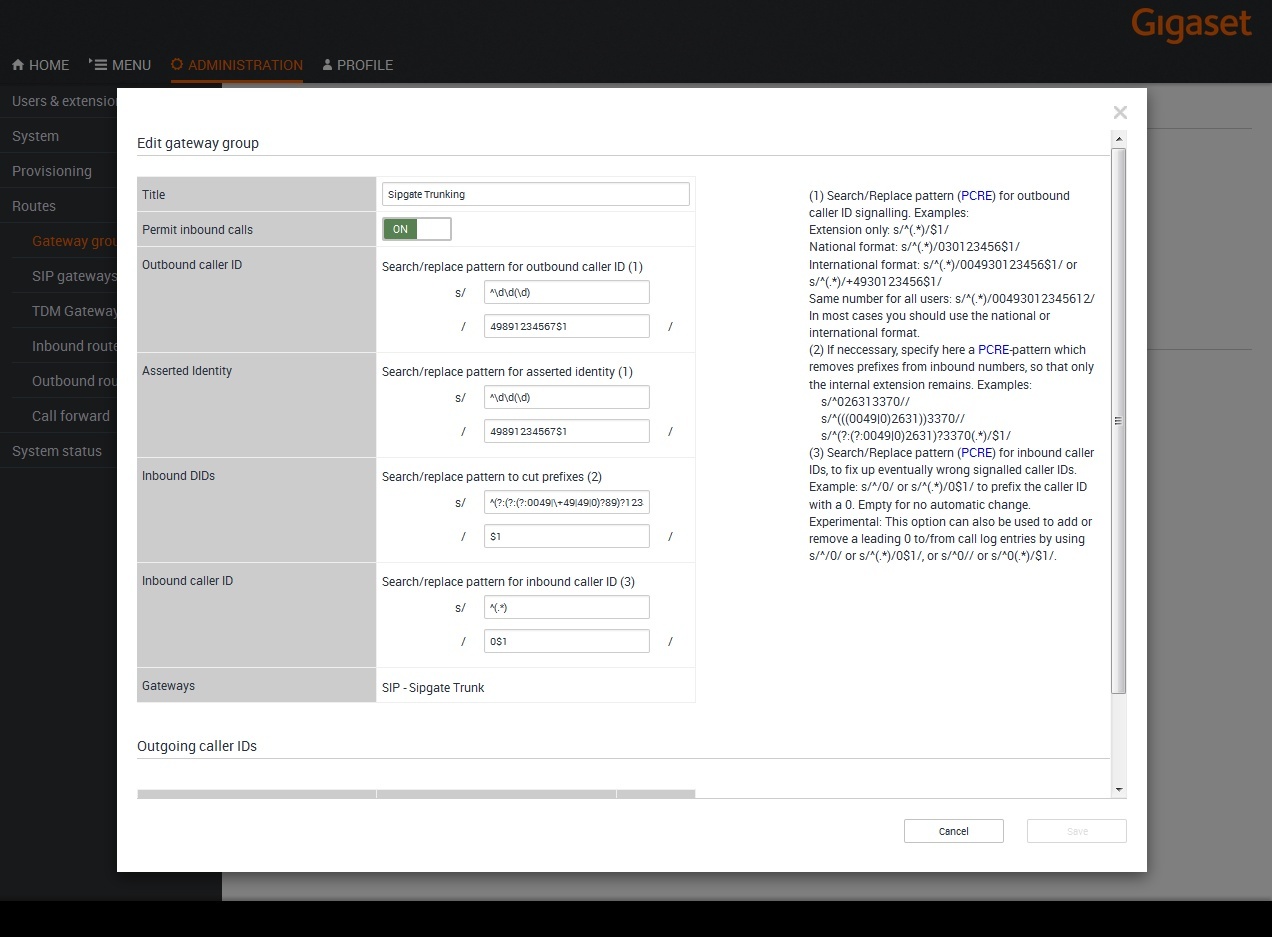Click asserted identity replace pattern field

[x=567, y=431]
